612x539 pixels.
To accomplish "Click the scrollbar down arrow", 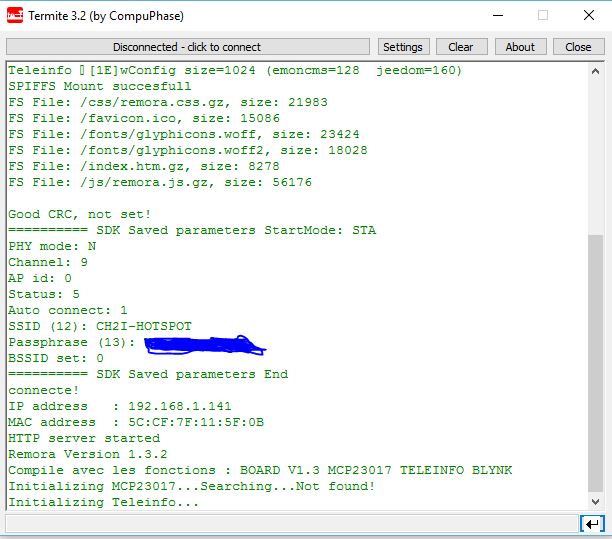I will click(x=595, y=502).
